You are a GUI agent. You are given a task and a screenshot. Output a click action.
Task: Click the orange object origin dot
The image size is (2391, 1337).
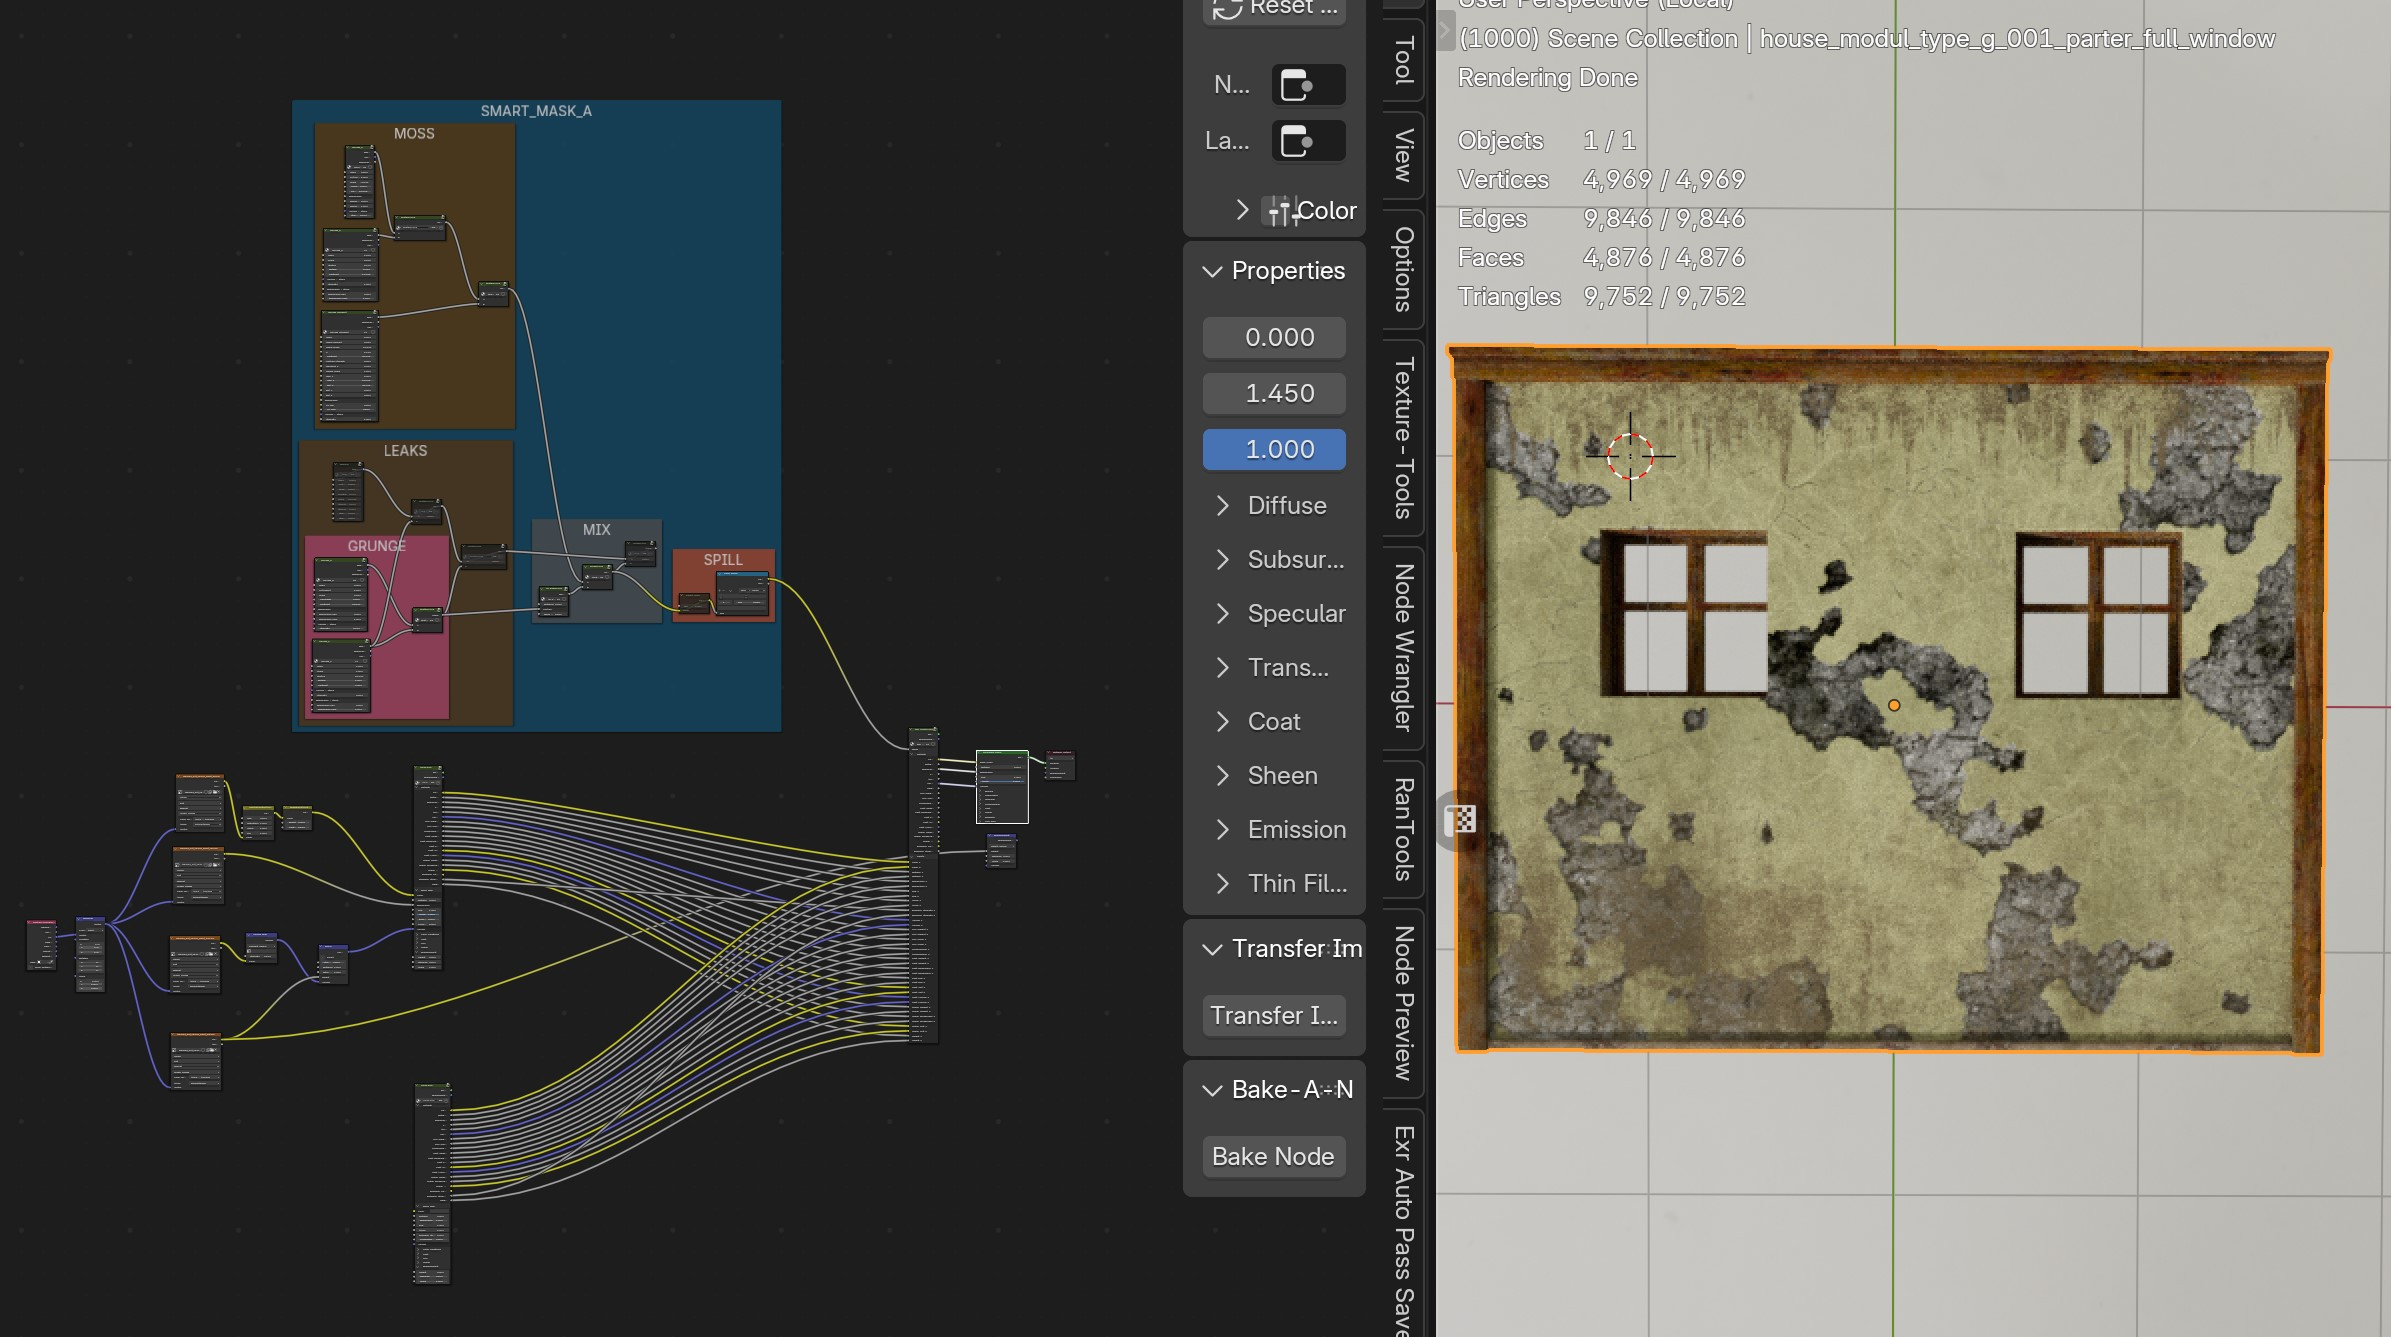click(x=1894, y=706)
